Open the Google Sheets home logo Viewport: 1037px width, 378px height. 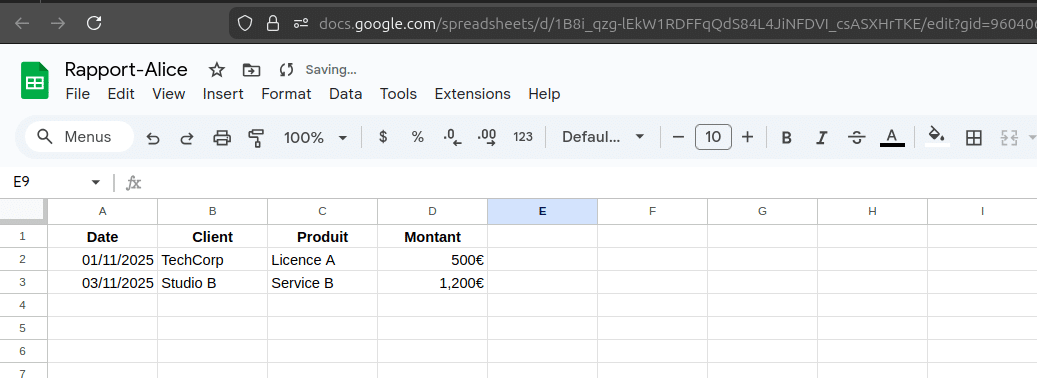pos(35,81)
